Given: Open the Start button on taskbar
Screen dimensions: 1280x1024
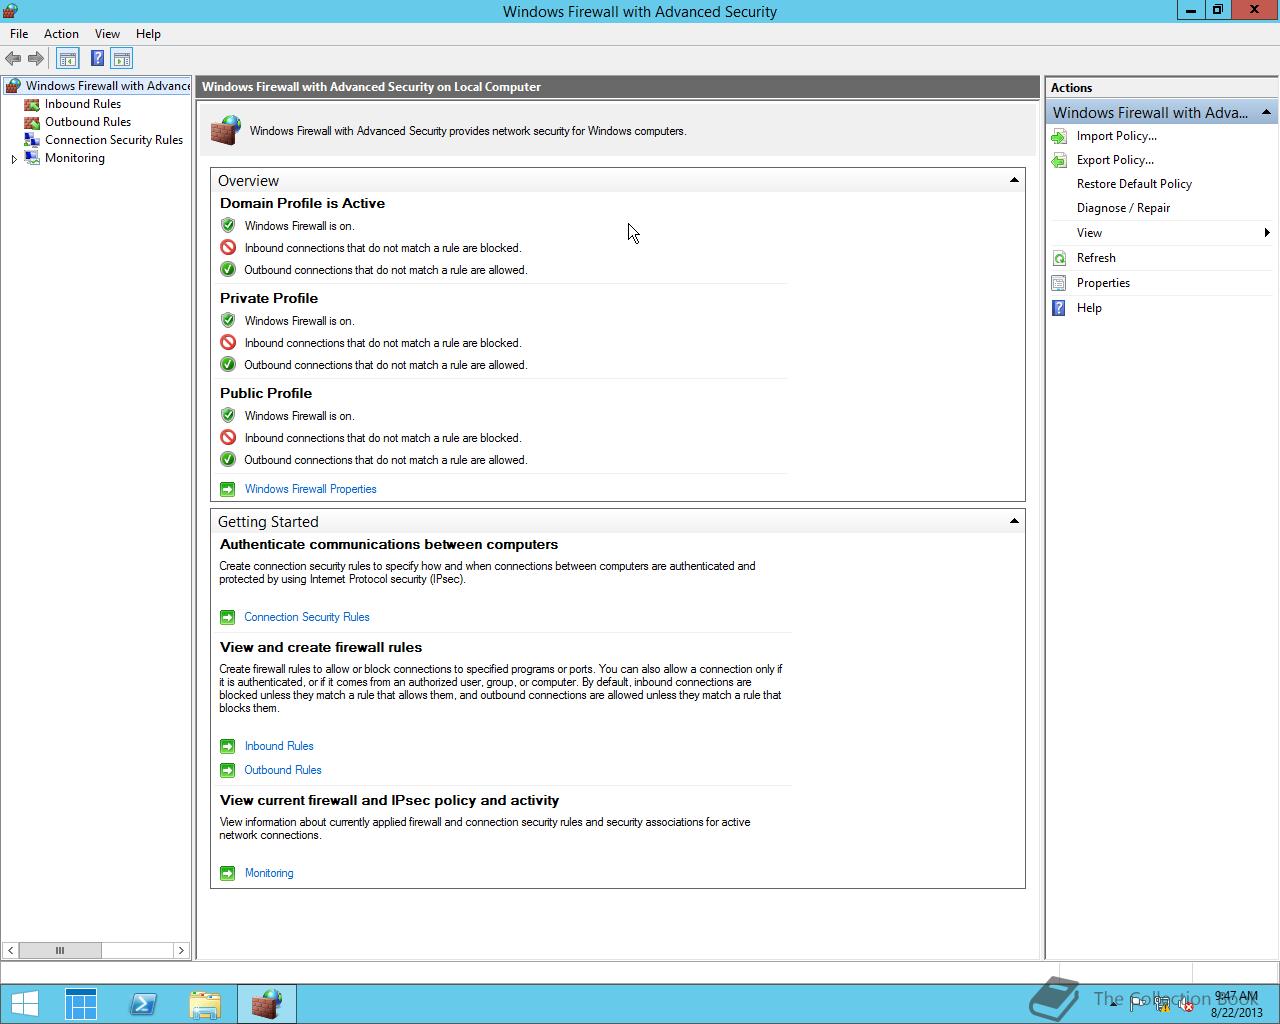Looking at the screenshot, I should [24, 1004].
